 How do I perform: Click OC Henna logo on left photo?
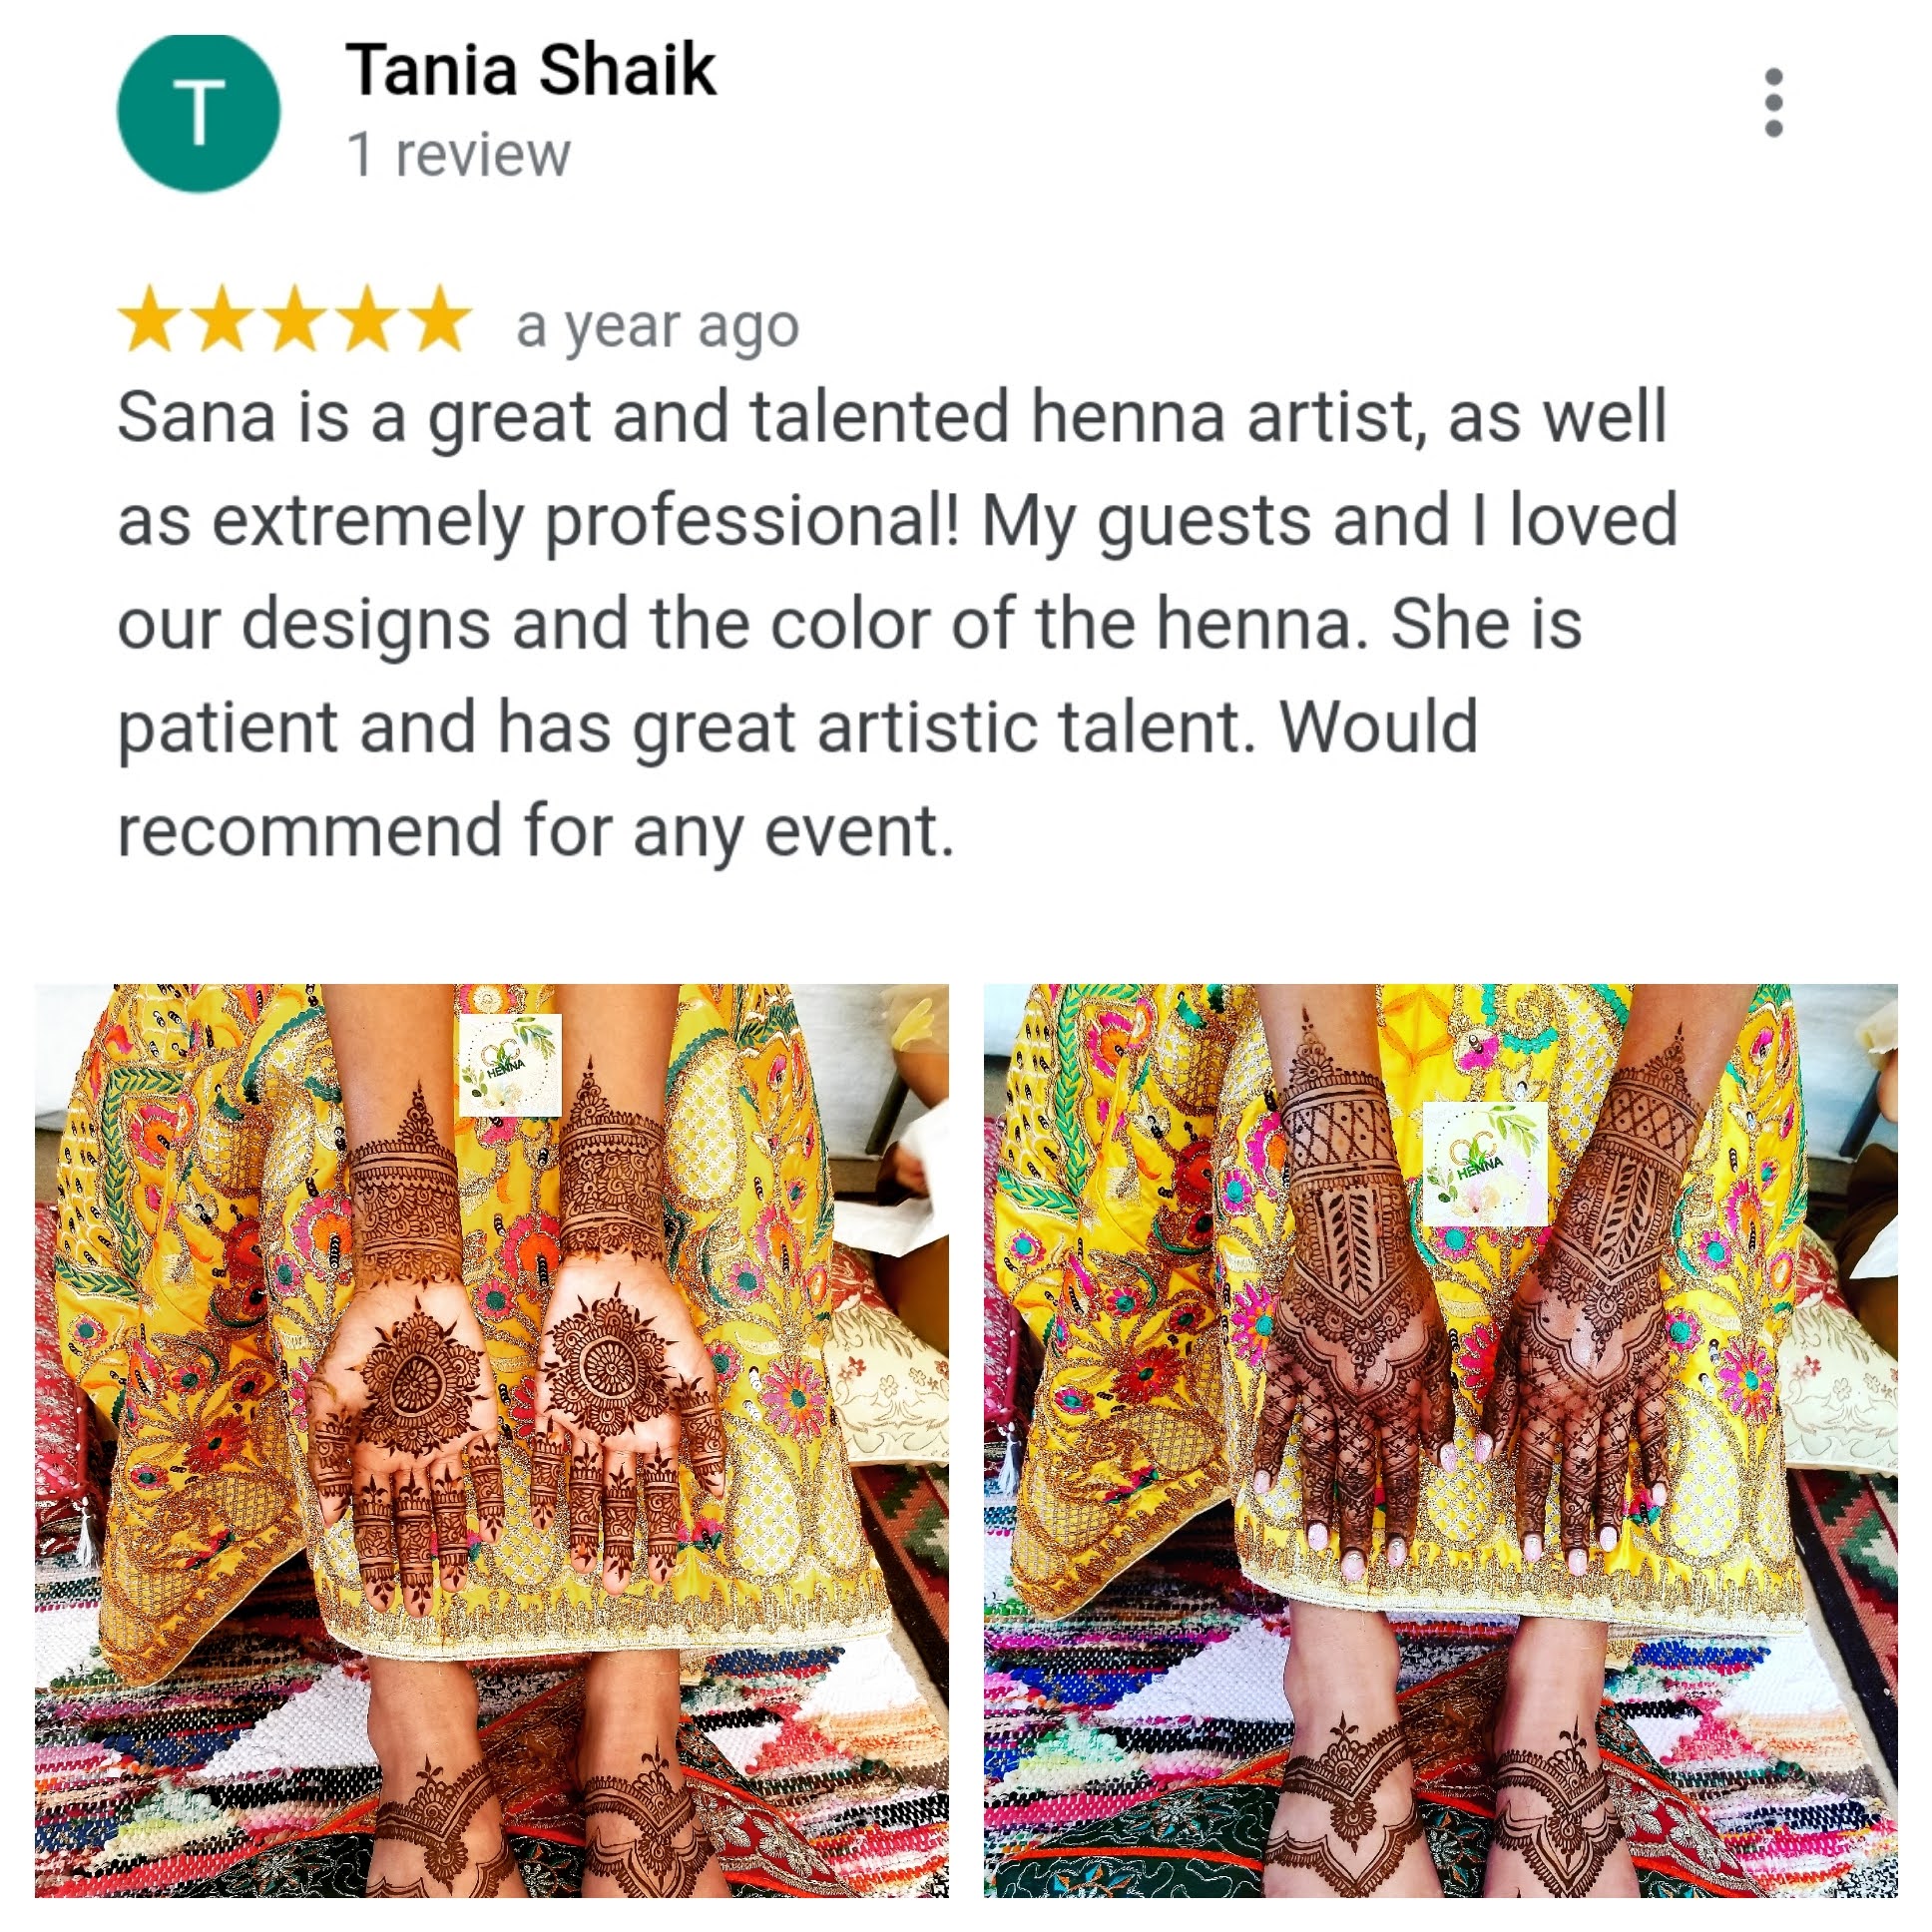(x=510, y=1065)
